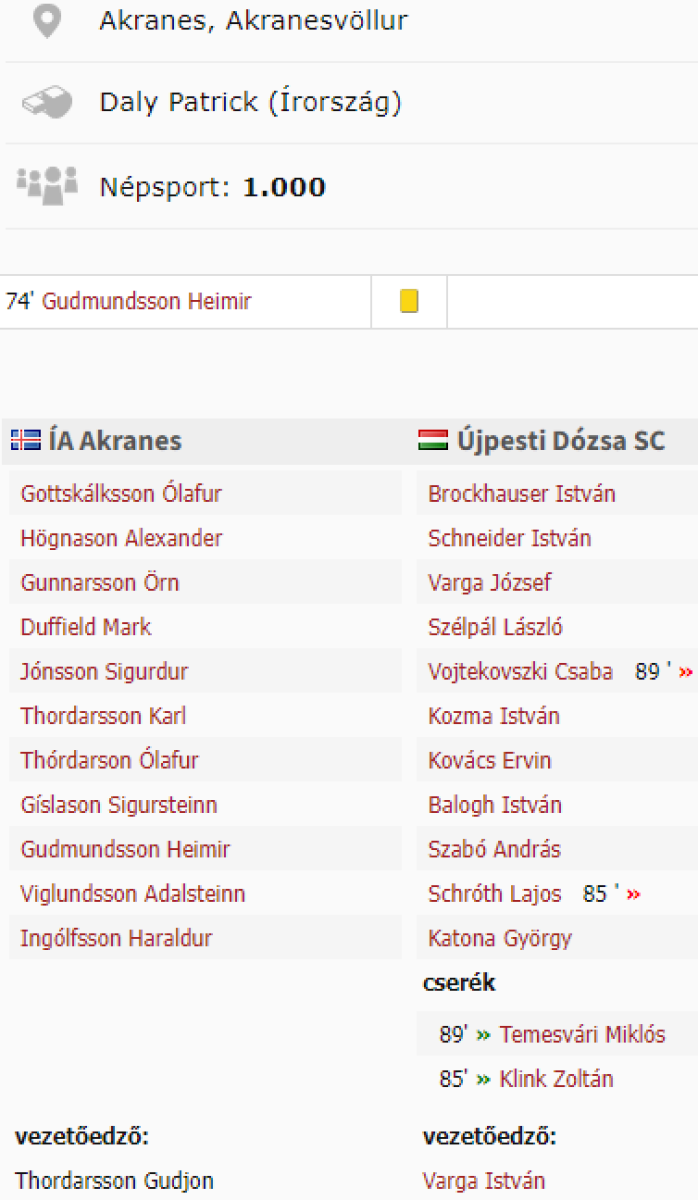Click green arrows next to Temesvári Miklós
The image size is (698, 1200).
tap(484, 1035)
